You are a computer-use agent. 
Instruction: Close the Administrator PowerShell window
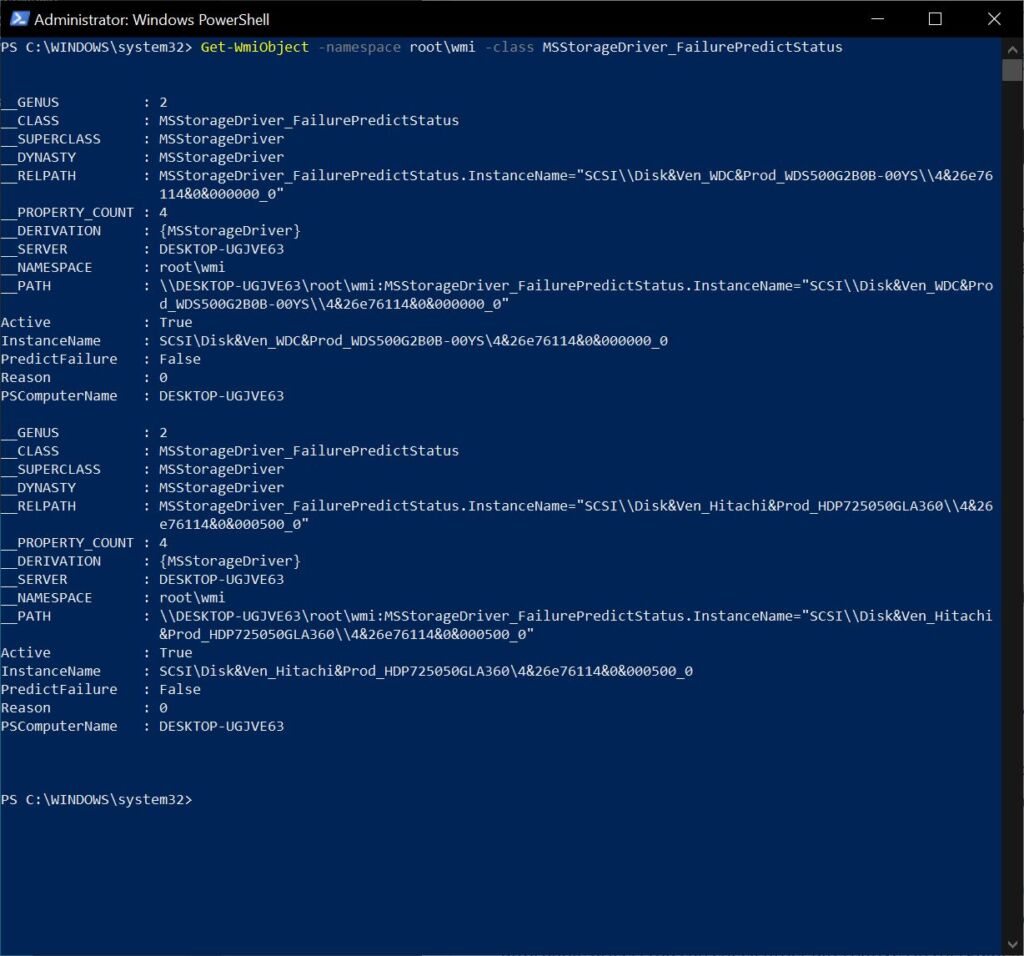point(993,19)
